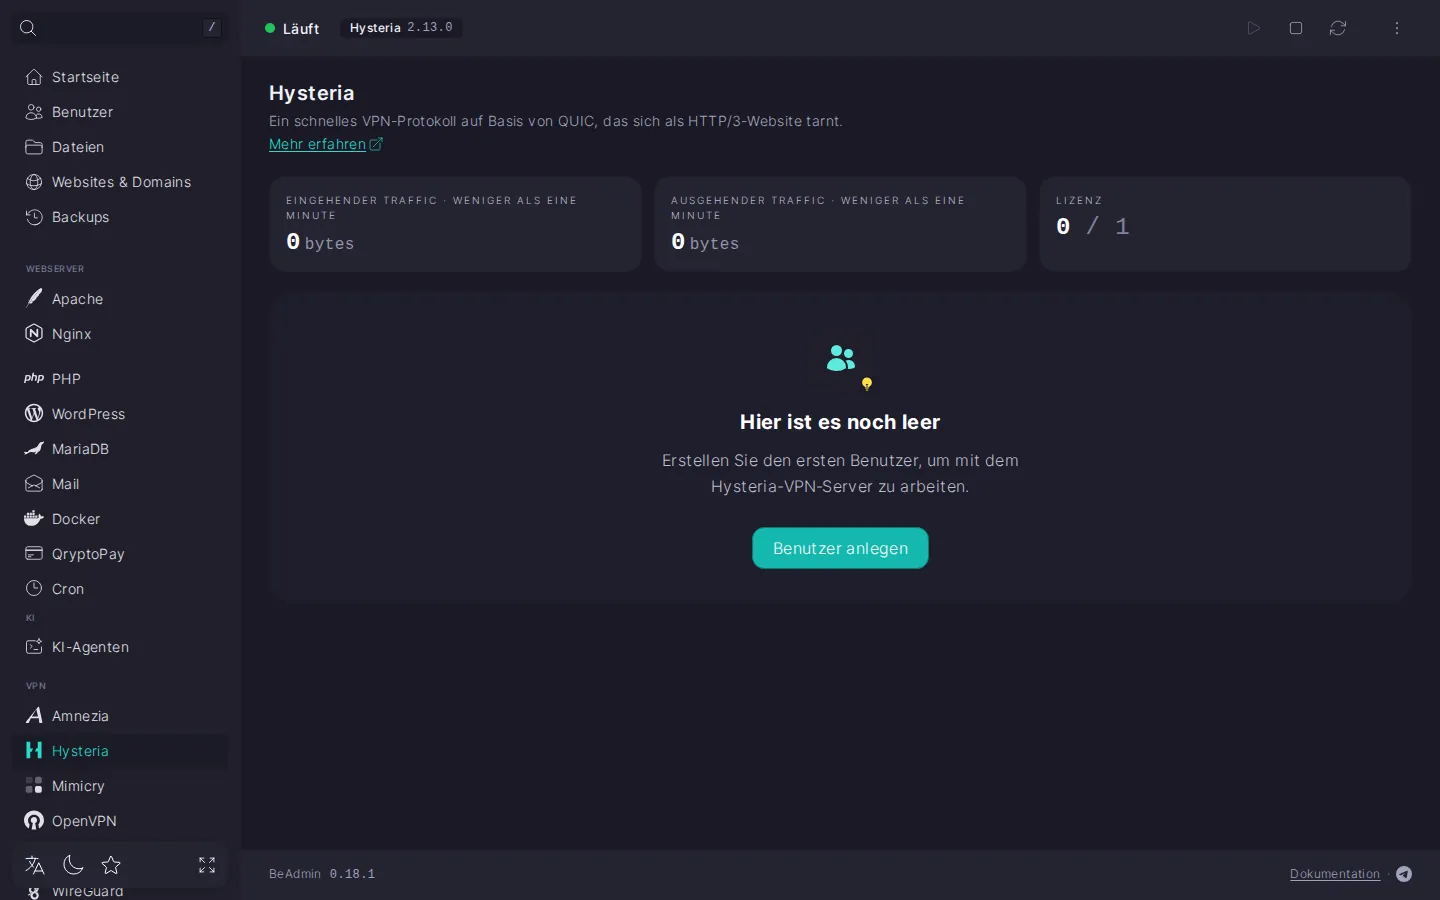Click the Hysteria 2.13.0 version badge

coord(401,28)
